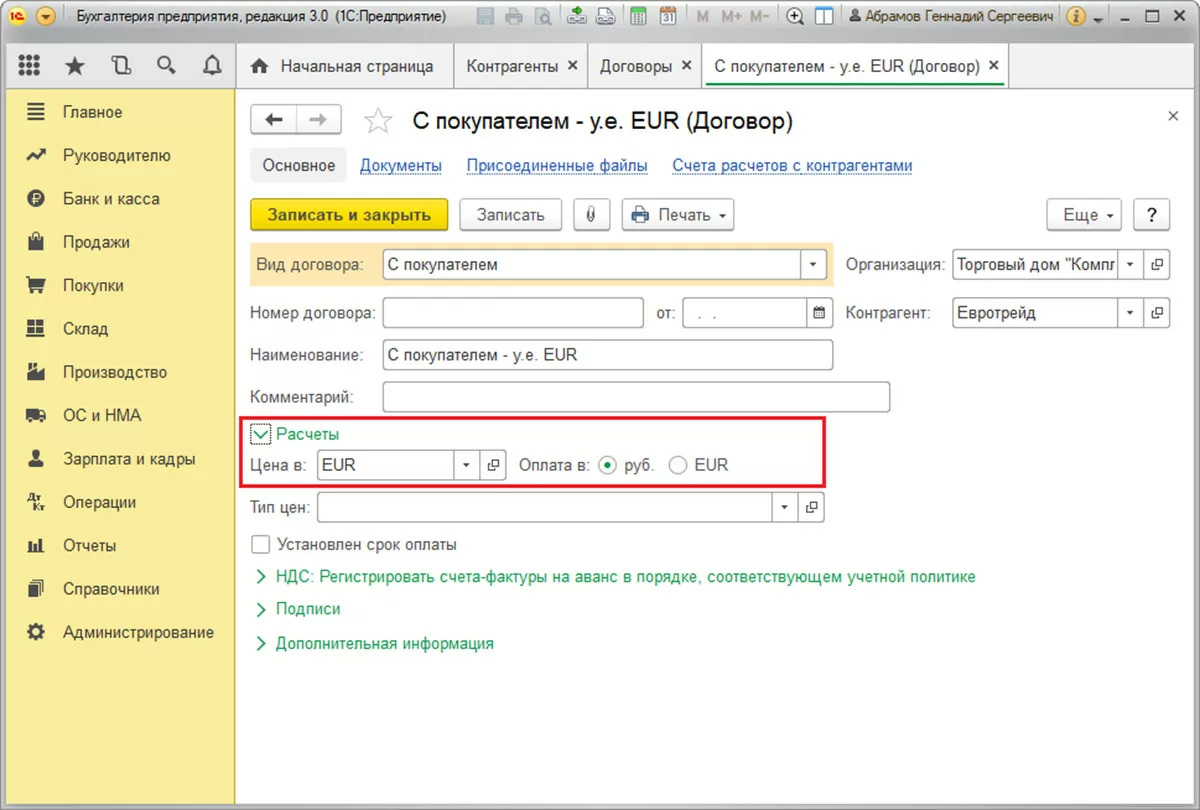Image resolution: width=1200 pixels, height=810 pixels.
Task: Open the calendar picker for the contract date
Action: tap(819, 313)
